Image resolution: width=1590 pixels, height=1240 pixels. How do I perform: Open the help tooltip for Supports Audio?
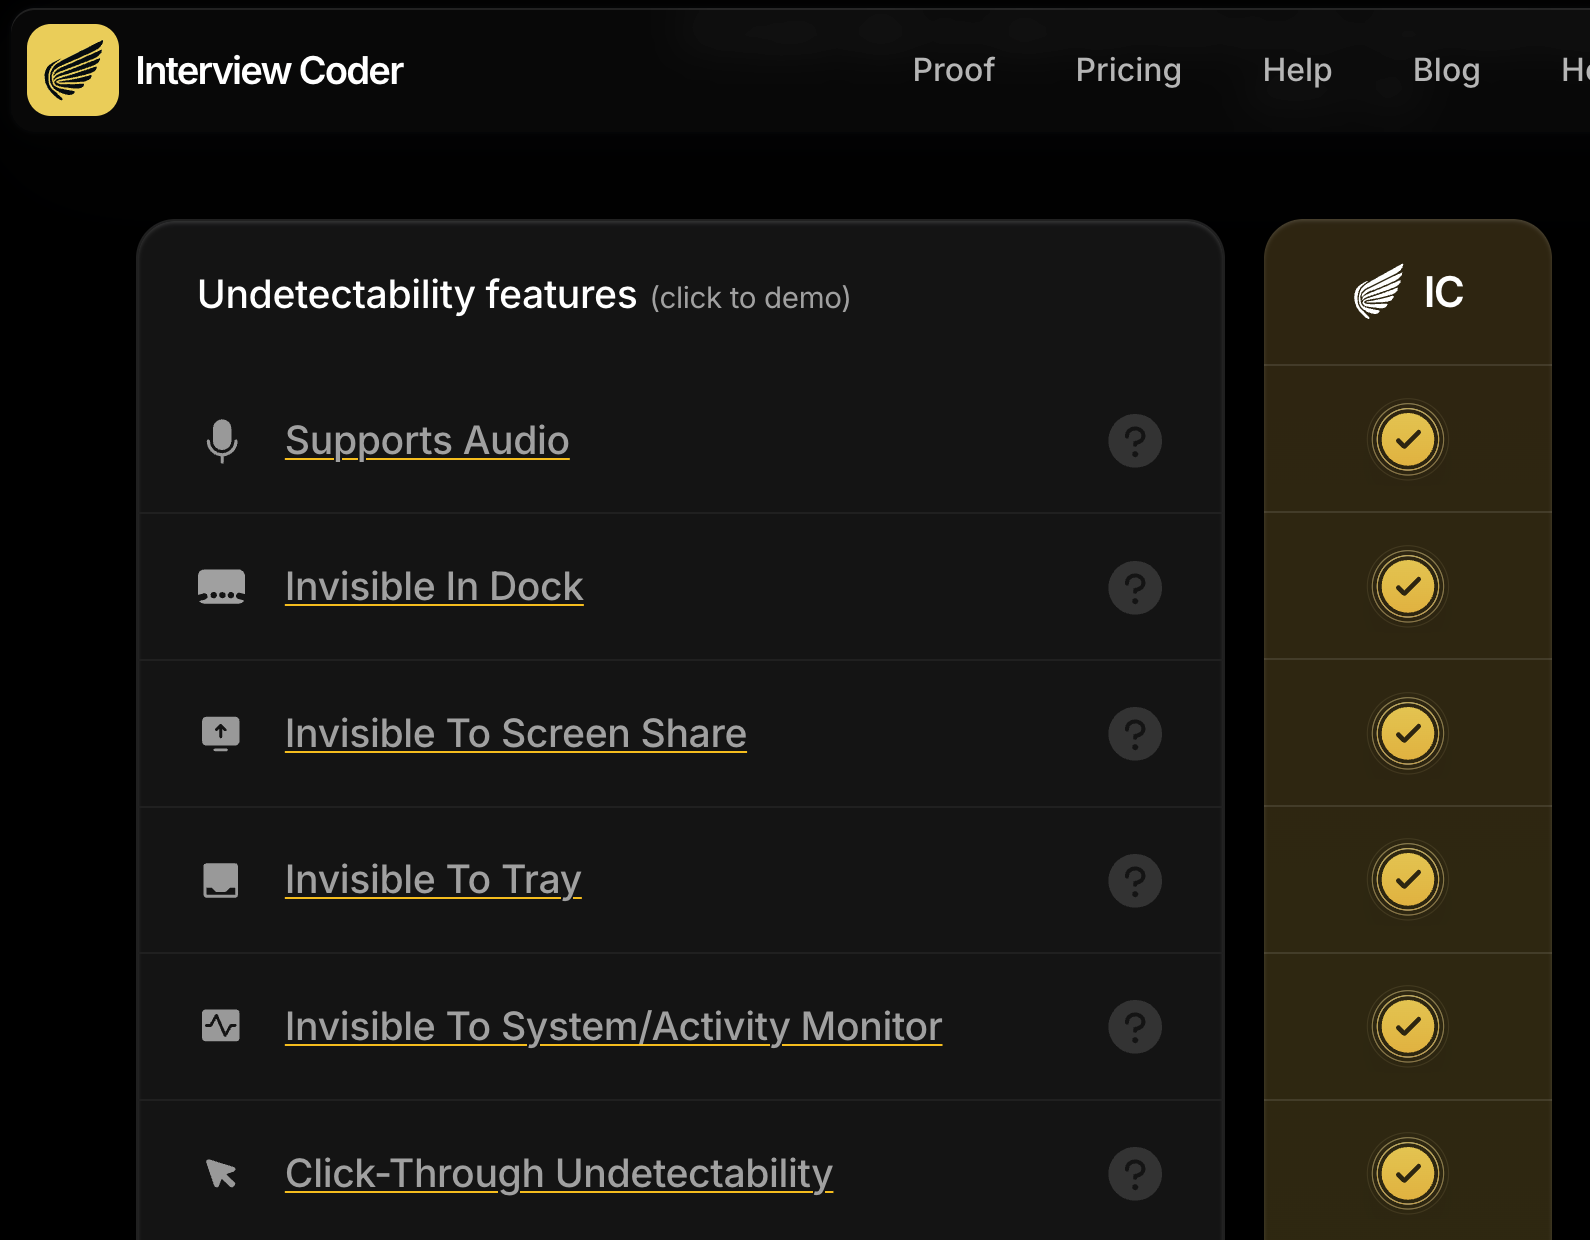coord(1135,441)
